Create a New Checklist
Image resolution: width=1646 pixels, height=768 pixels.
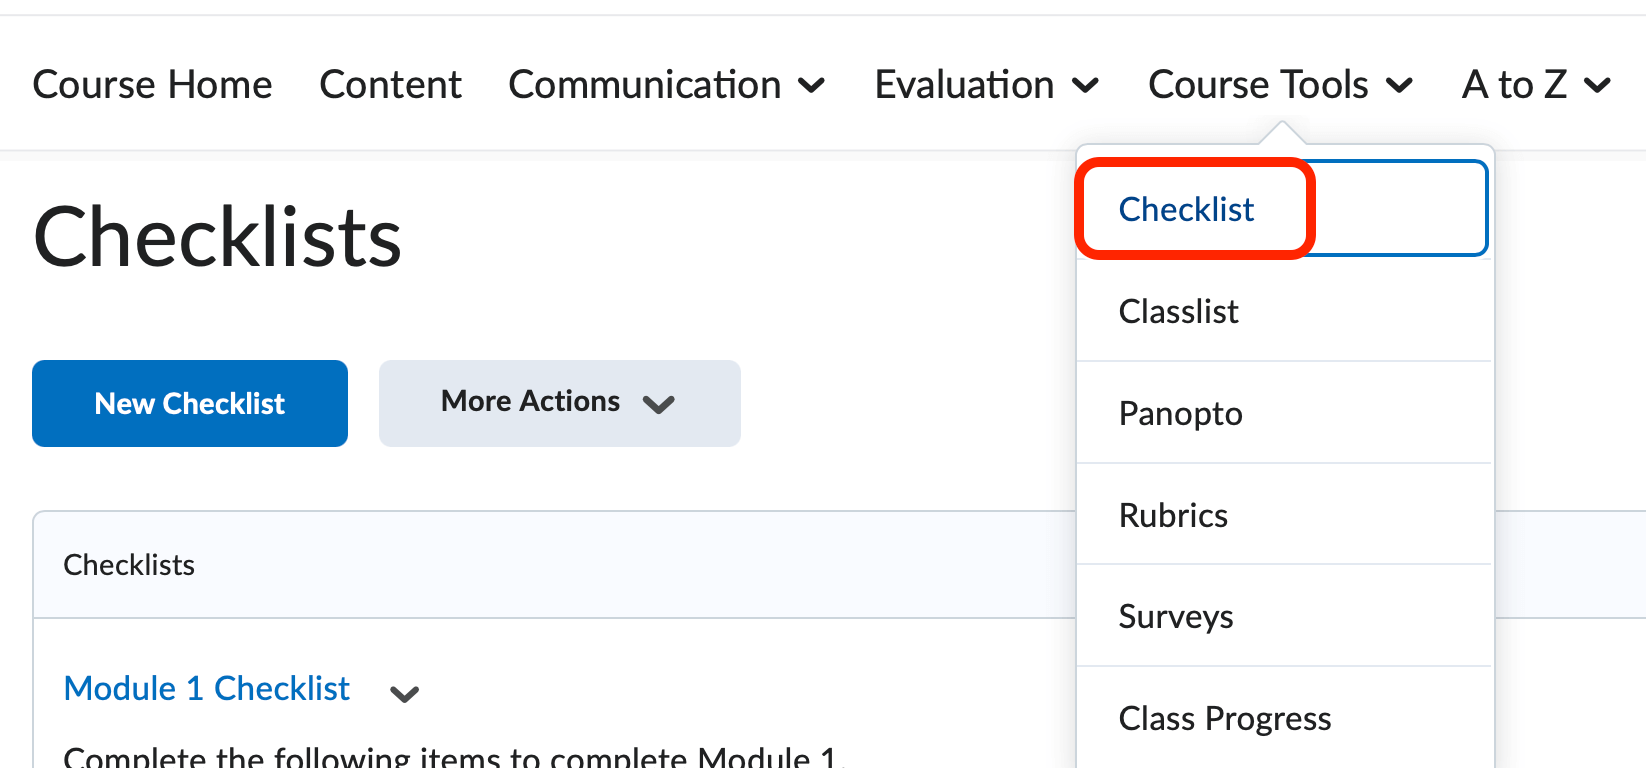(189, 403)
